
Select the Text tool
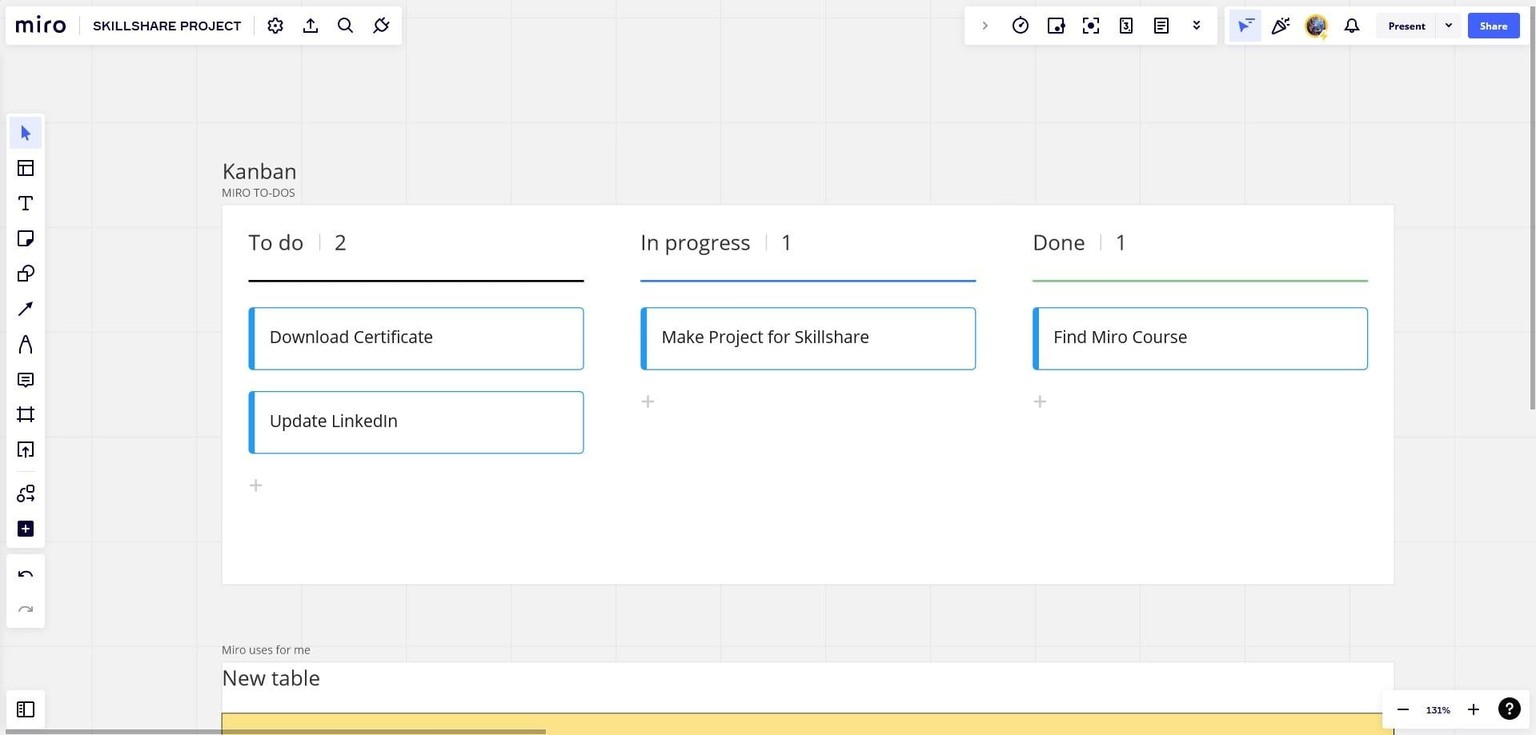(x=26, y=203)
